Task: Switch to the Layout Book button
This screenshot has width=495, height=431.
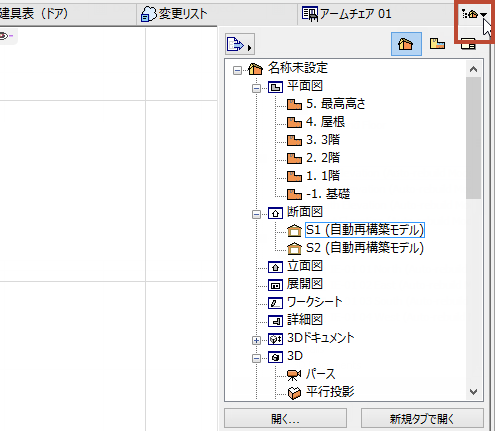Action: 468,44
